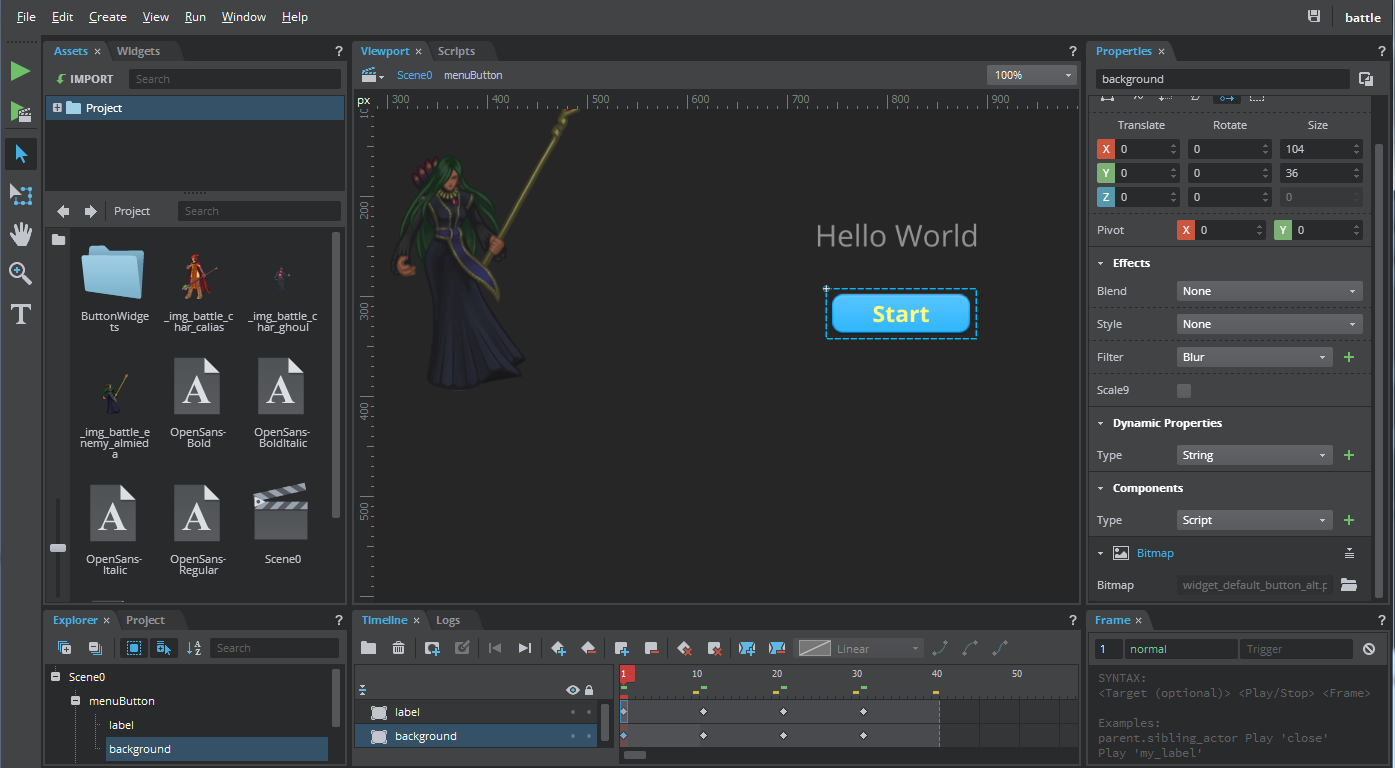Image resolution: width=1395 pixels, height=768 pixels.
Task: Open the Bitmap file browse folder icon
Action: 1348,585
